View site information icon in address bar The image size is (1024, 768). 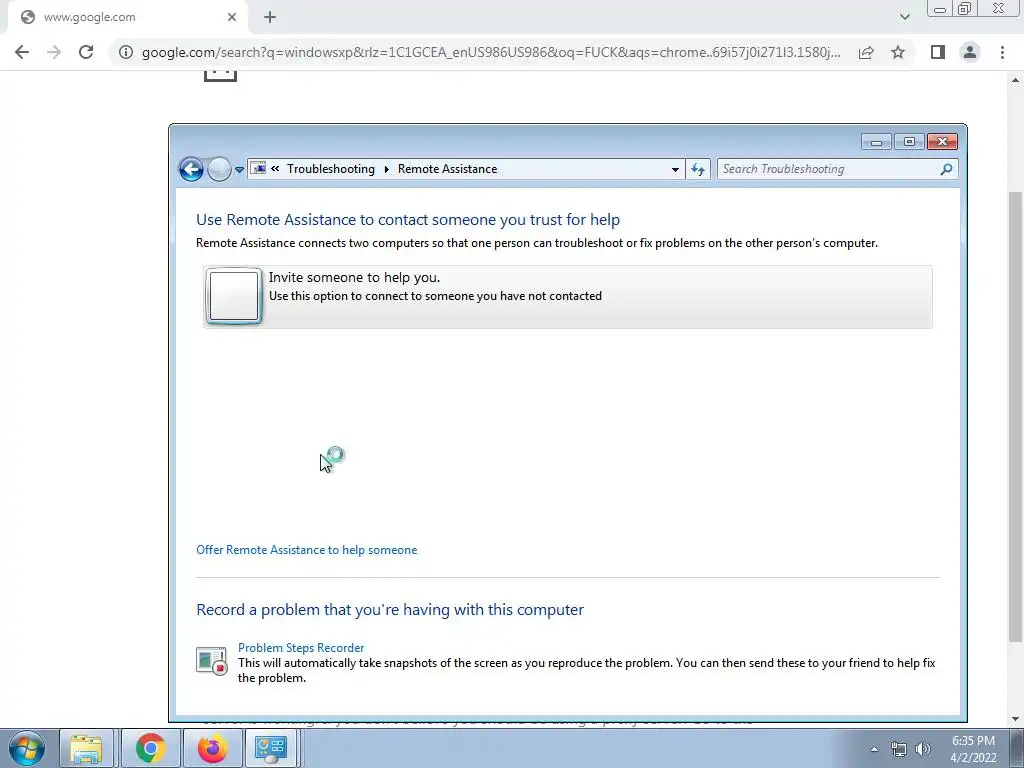(x=126, y=52)
